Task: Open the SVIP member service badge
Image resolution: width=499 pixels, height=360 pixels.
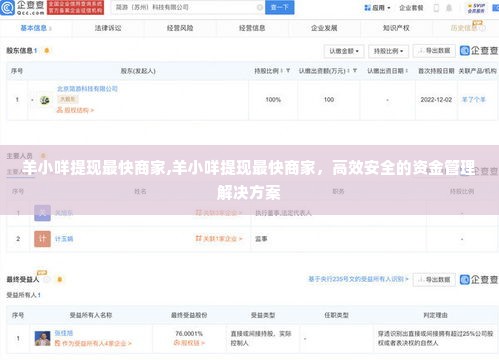Action: point(476,8)
